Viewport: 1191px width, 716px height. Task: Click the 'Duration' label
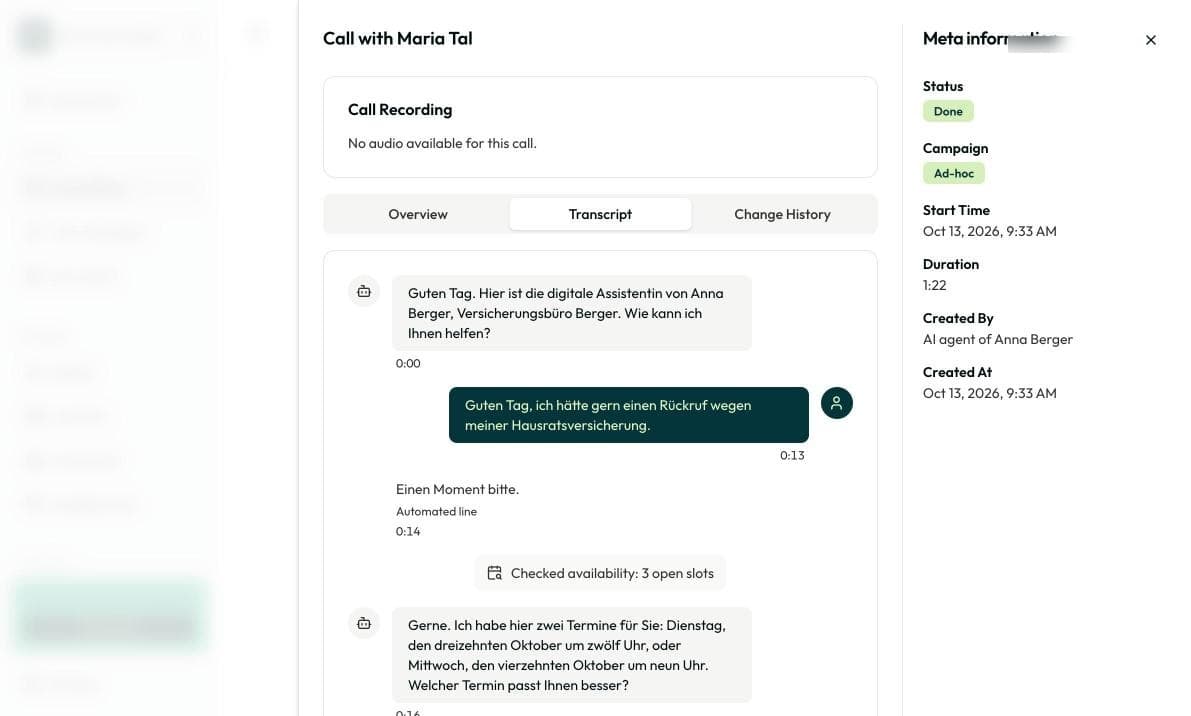point(951,264)
